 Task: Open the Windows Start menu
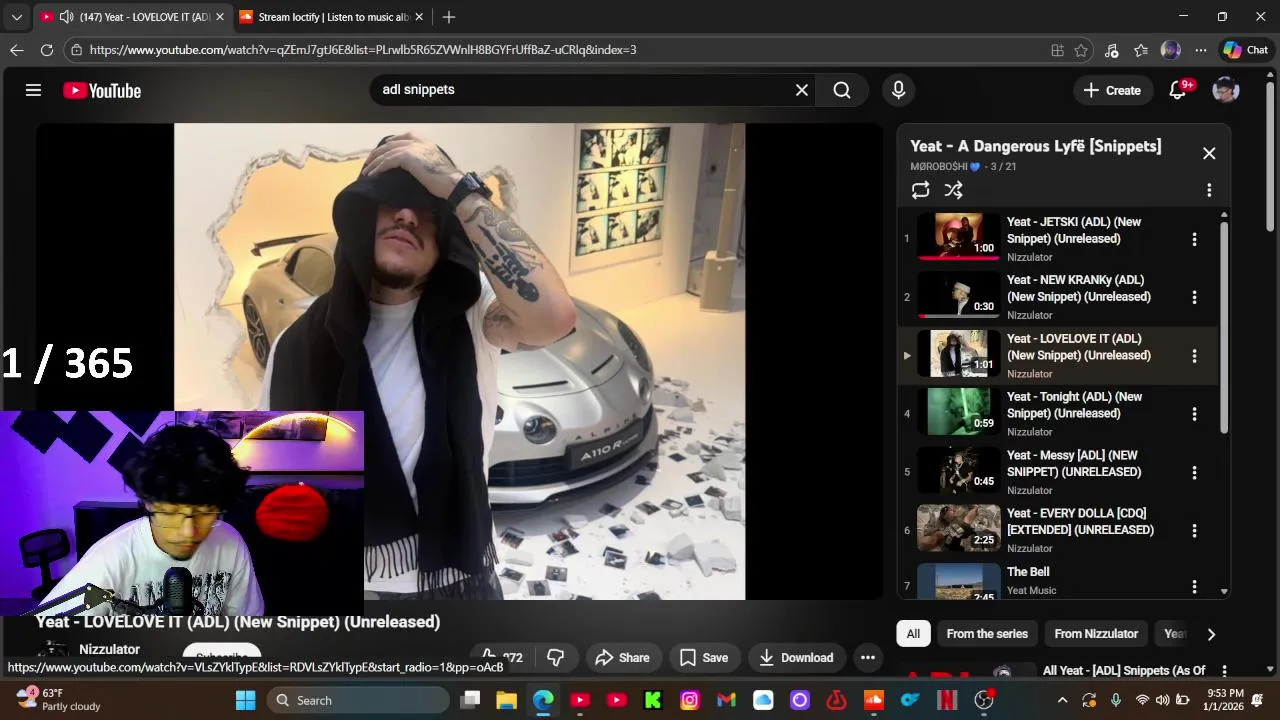click(245, 700)
